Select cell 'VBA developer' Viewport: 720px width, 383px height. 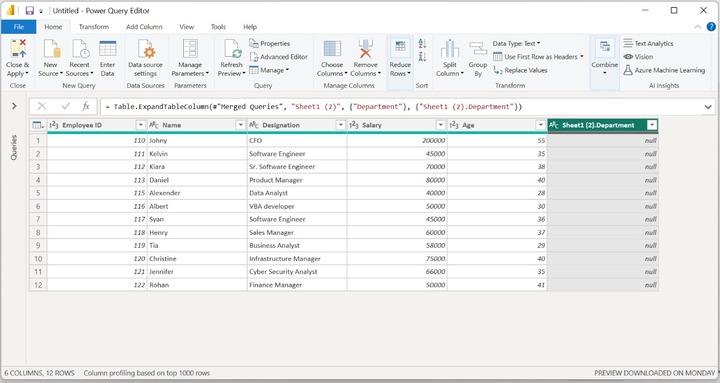[x=297, y=206]
